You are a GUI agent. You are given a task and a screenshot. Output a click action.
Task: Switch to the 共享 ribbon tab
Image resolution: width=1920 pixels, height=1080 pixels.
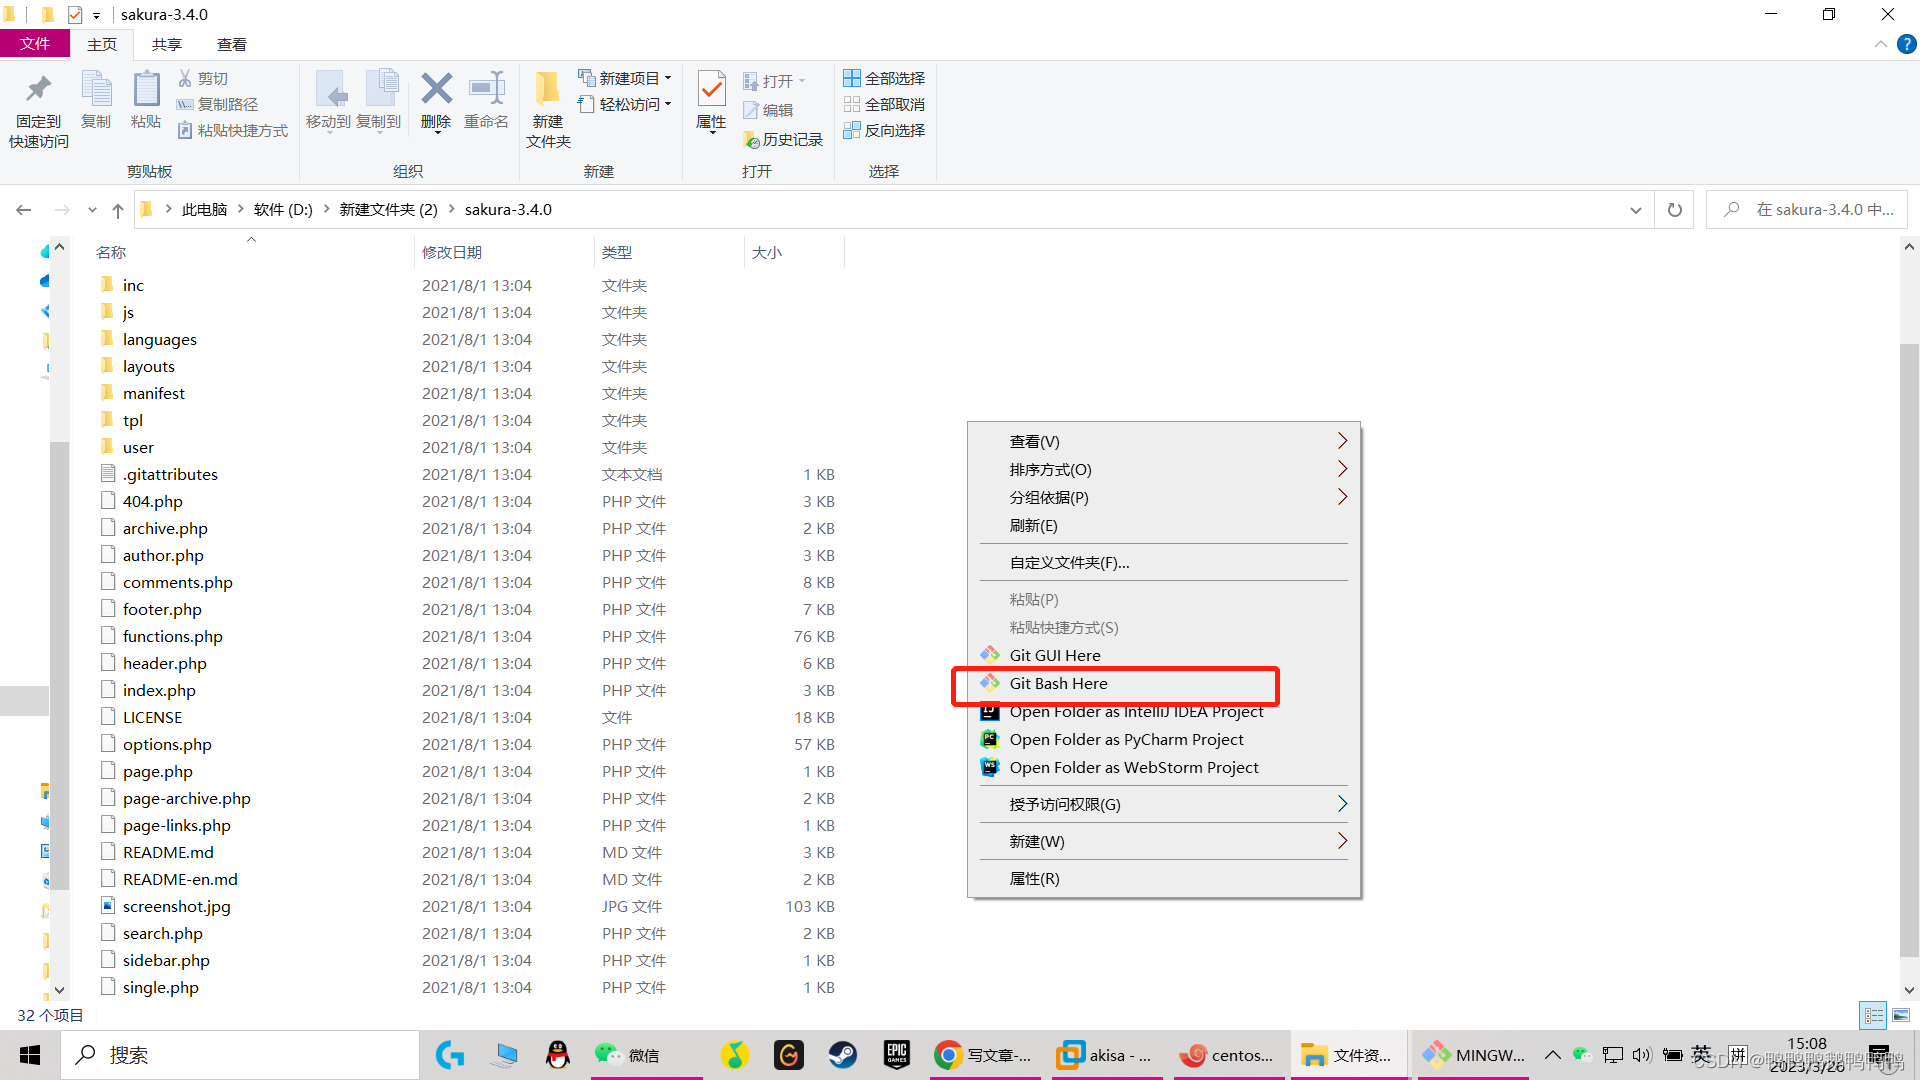(167, 44)
